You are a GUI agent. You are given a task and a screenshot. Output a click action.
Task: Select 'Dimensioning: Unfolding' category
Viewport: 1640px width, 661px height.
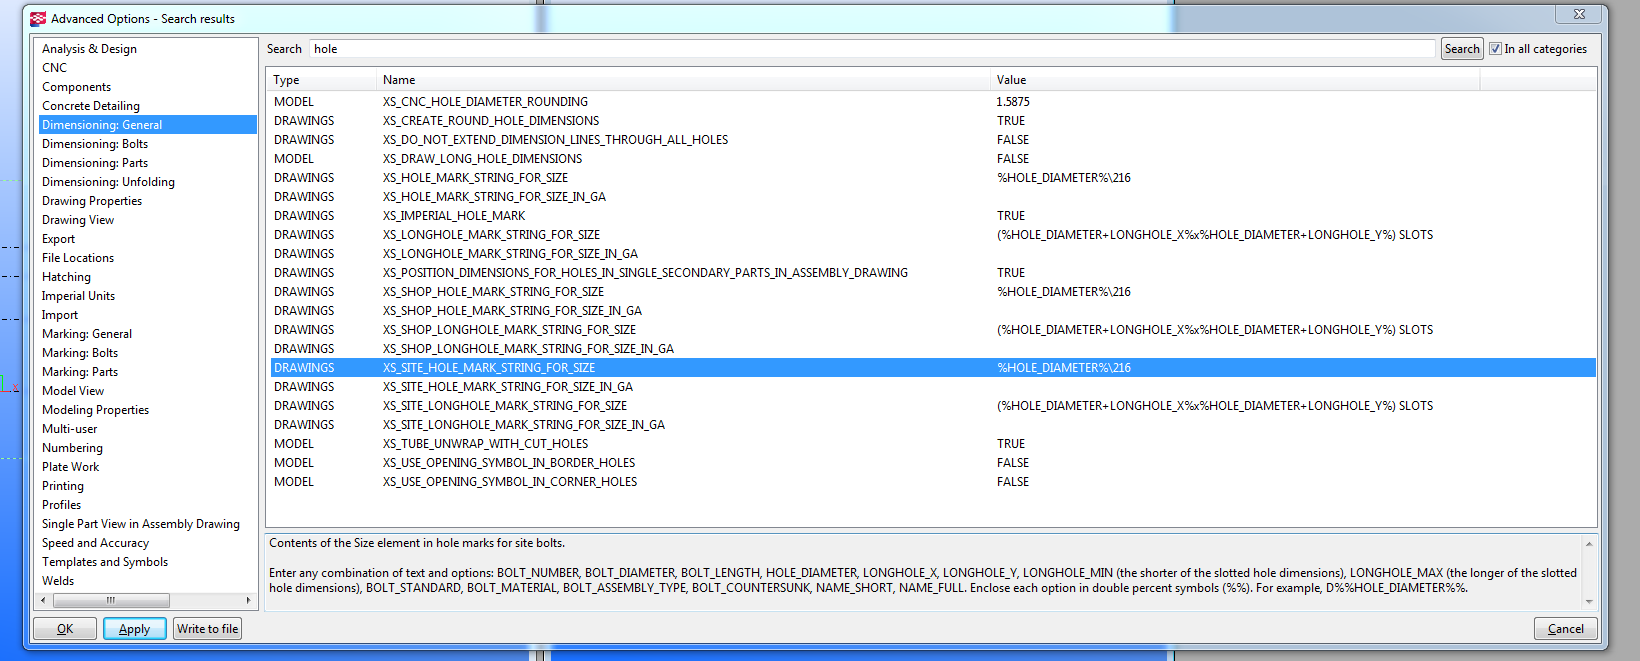pos(108,182)
